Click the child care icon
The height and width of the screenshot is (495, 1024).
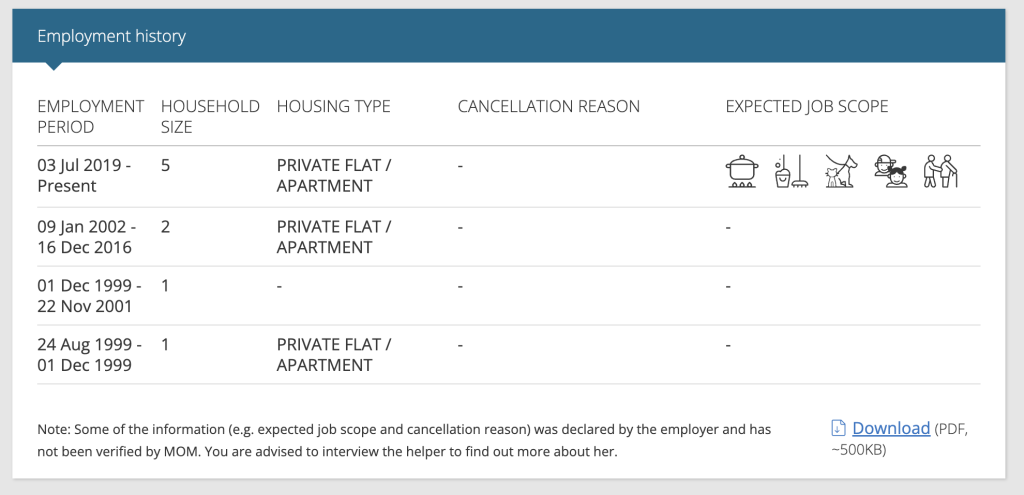click(891, 172)
